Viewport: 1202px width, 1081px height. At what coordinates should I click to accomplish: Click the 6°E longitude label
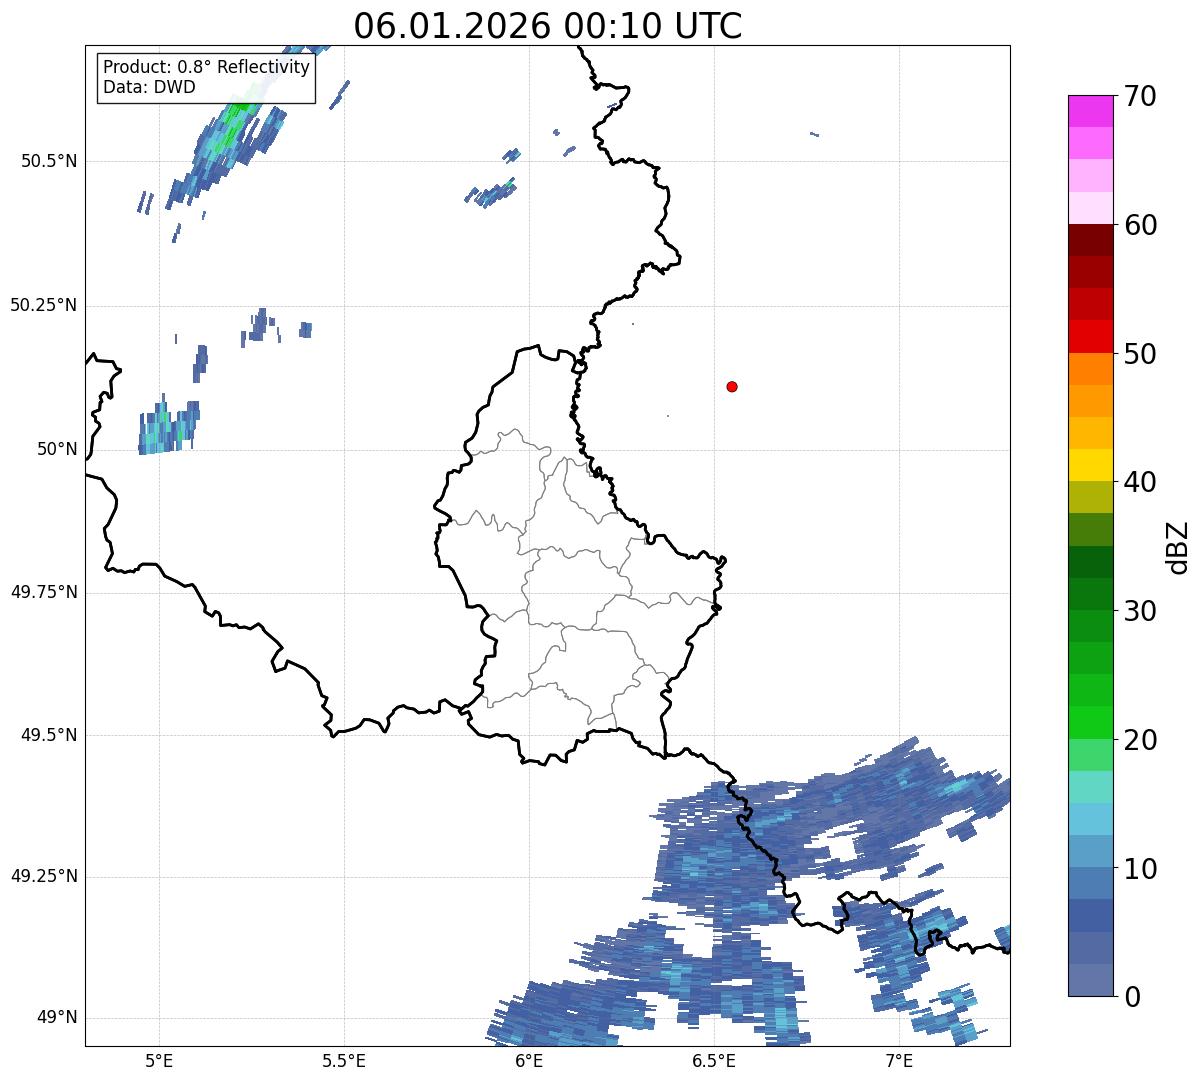(x=529, y=1061)
